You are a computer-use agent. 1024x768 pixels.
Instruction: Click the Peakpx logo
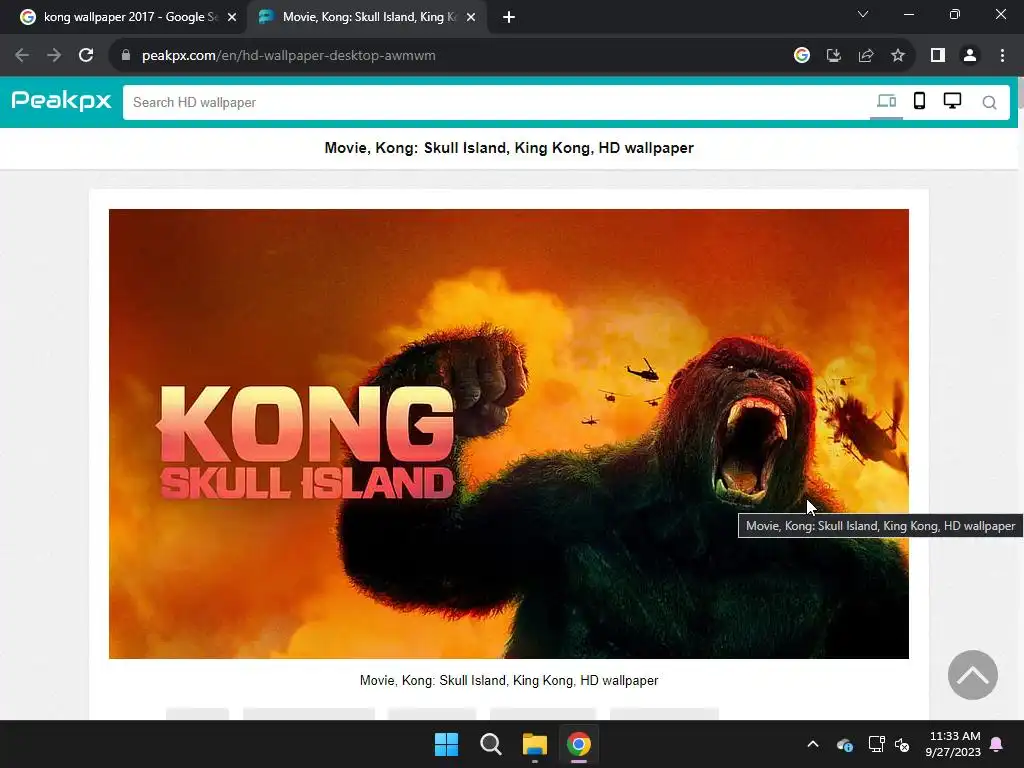pos(61,101)
